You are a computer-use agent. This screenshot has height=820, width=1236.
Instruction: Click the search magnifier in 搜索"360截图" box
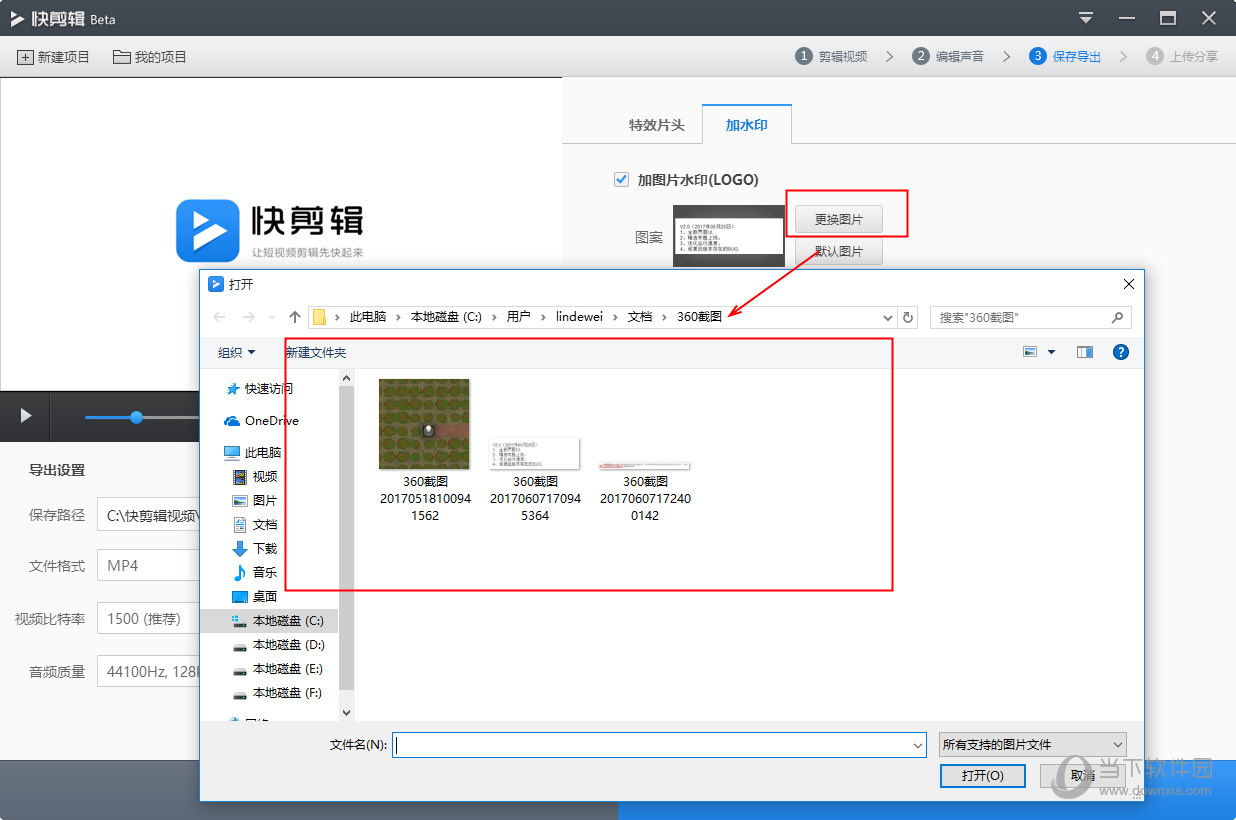click(1119, 316)
